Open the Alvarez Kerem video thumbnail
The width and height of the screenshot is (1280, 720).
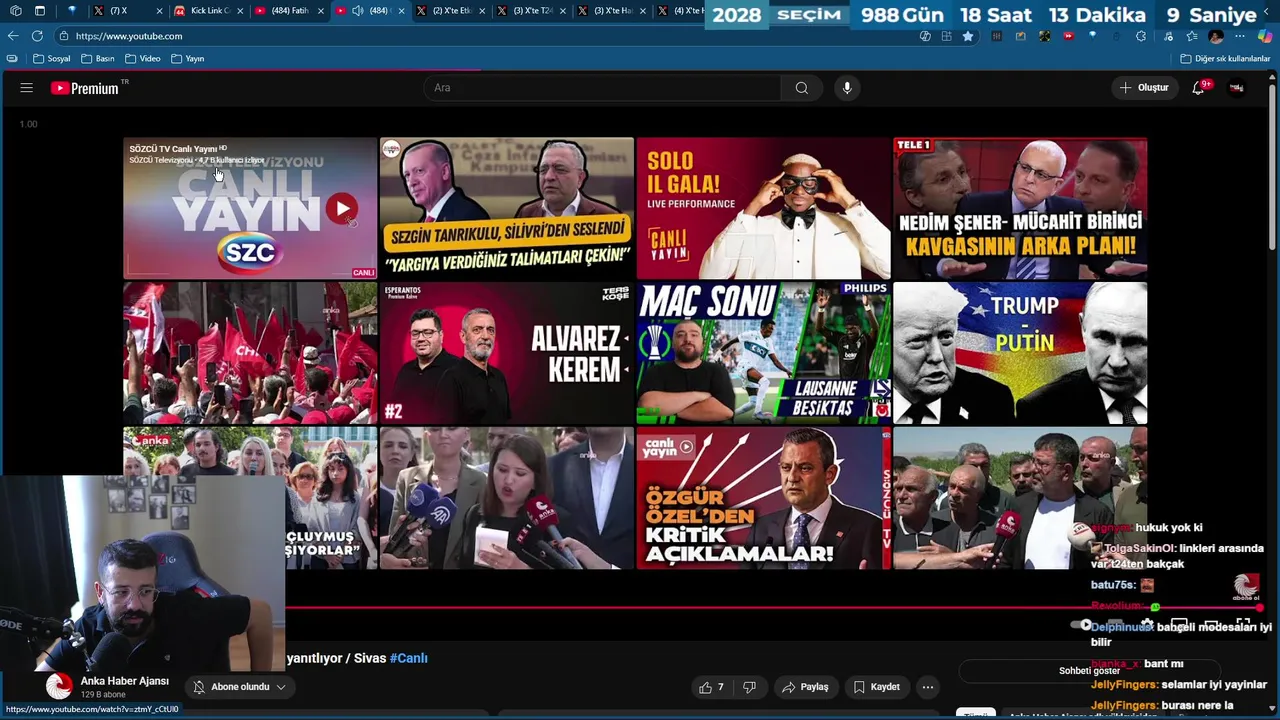(506, 353)
